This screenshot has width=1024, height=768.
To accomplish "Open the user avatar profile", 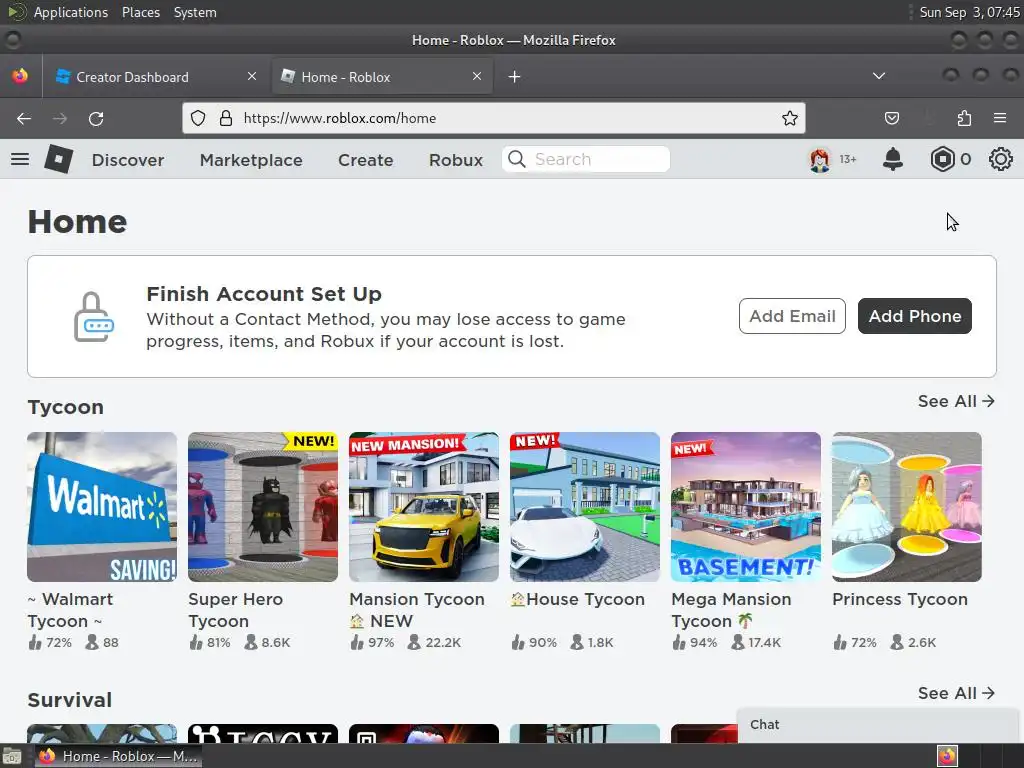I will tap(820, 159).
